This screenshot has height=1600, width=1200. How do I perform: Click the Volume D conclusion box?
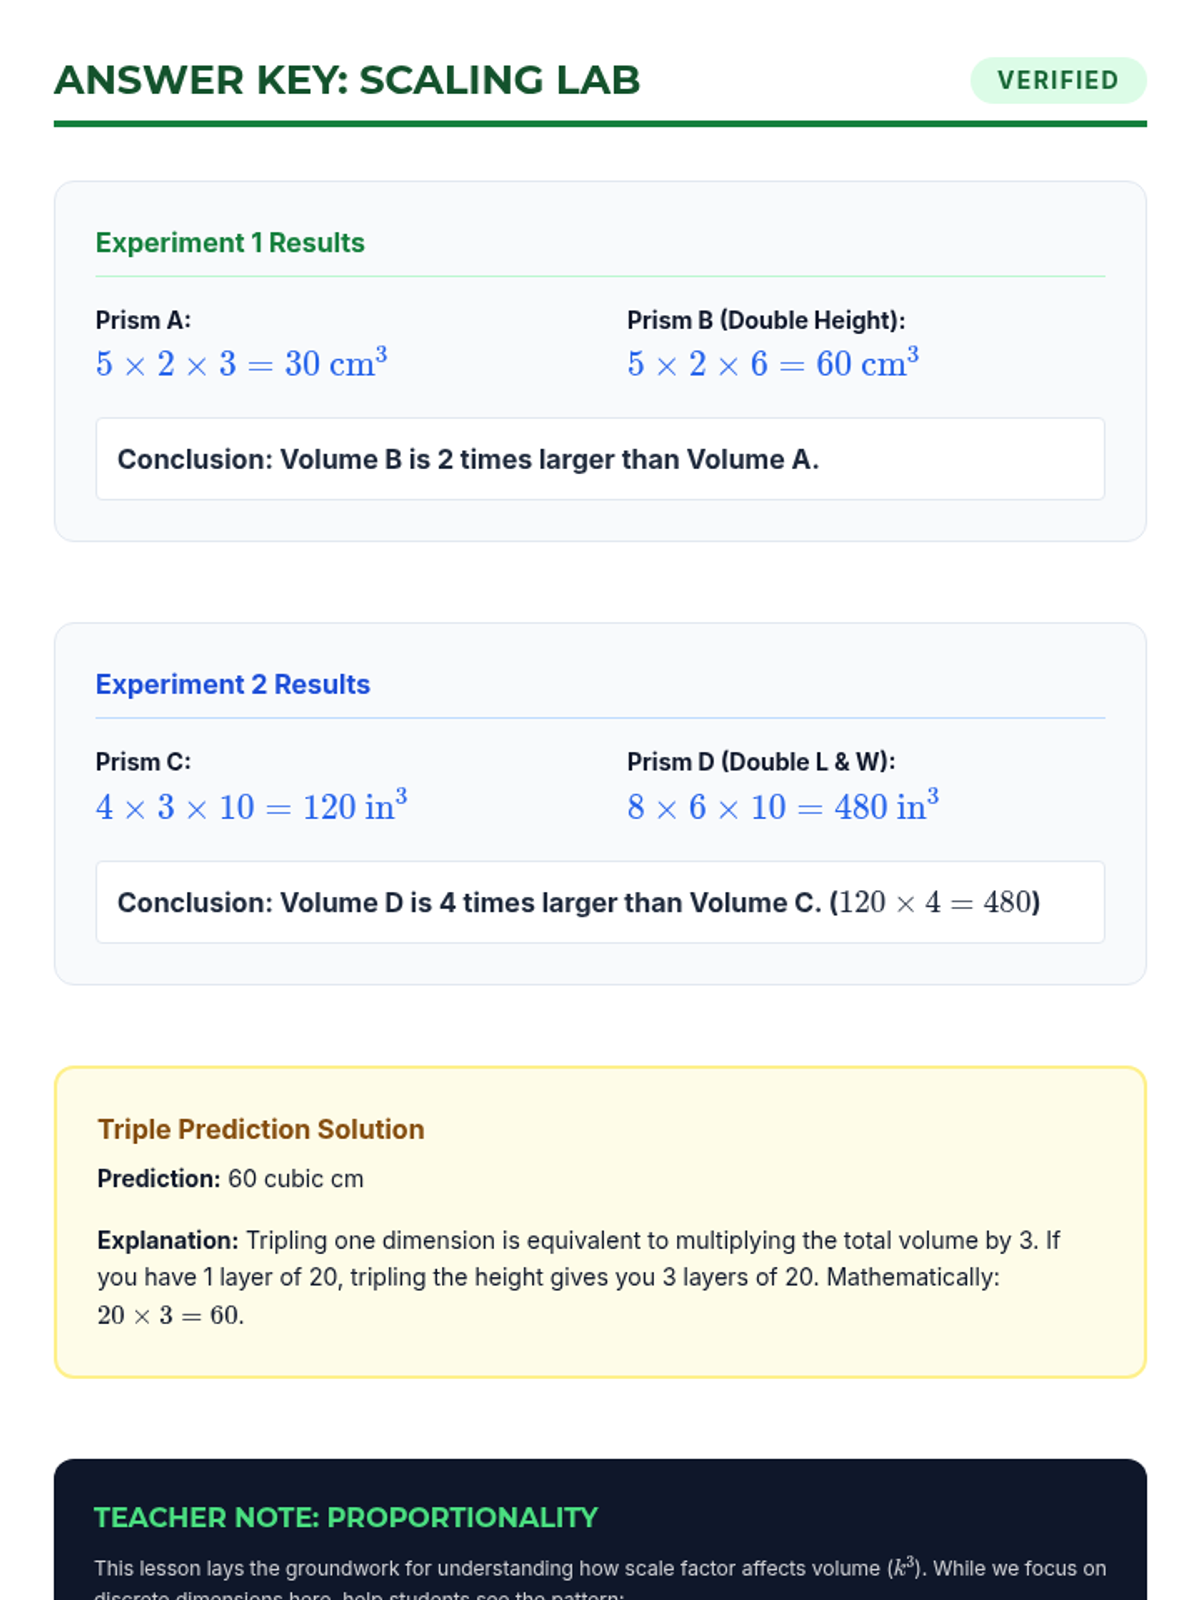[600, 902]
